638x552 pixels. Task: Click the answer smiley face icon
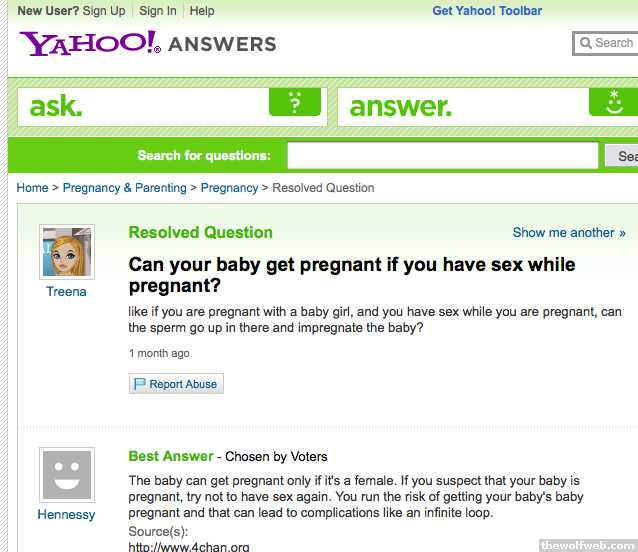(x=614, y=103)
